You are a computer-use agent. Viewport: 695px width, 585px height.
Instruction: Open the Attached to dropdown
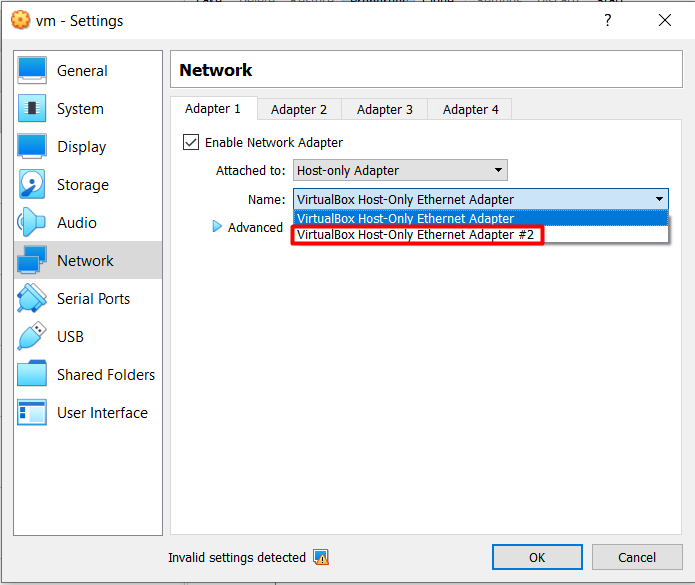400,170
